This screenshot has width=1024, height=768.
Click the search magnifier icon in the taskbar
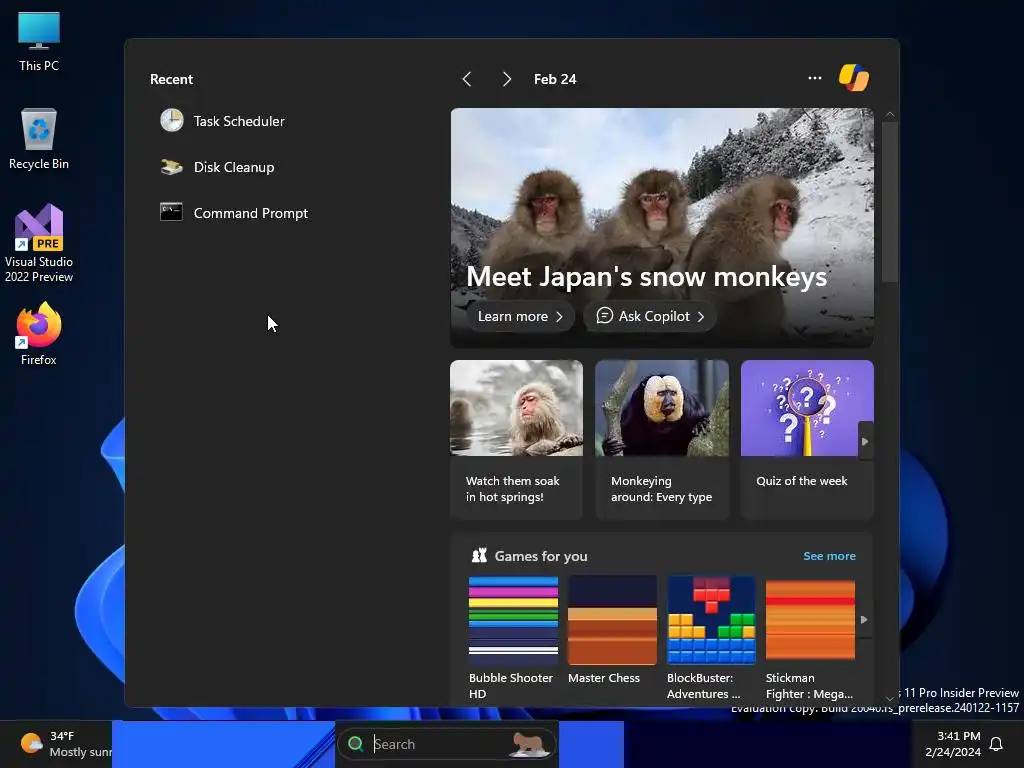pyautogui.click(x=355, y=743)
